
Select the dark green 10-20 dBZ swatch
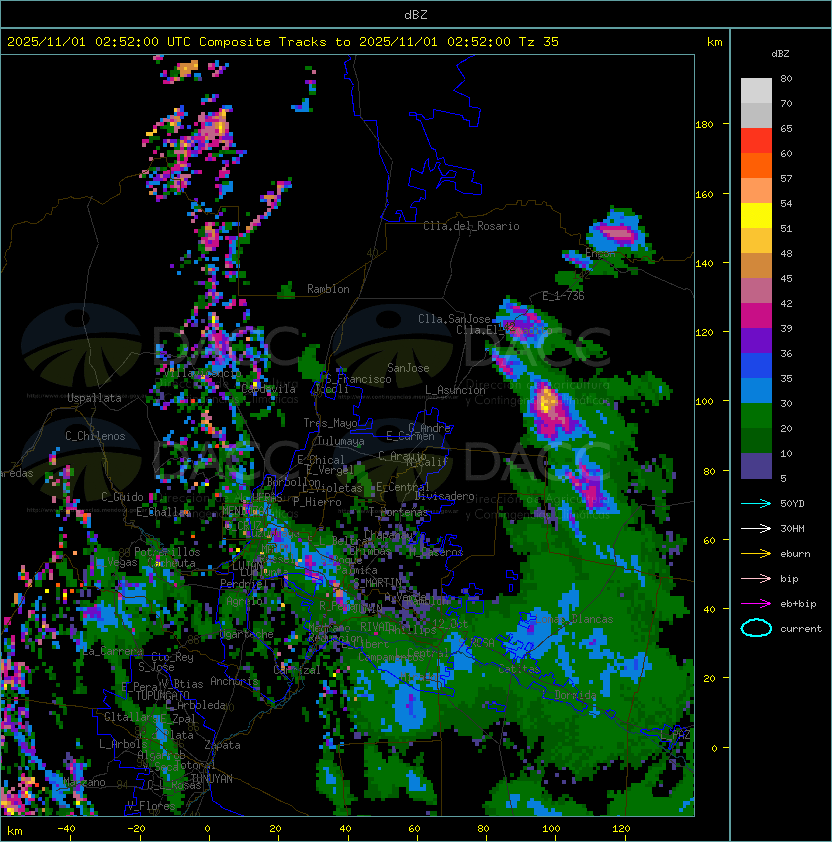pos(756,440)
